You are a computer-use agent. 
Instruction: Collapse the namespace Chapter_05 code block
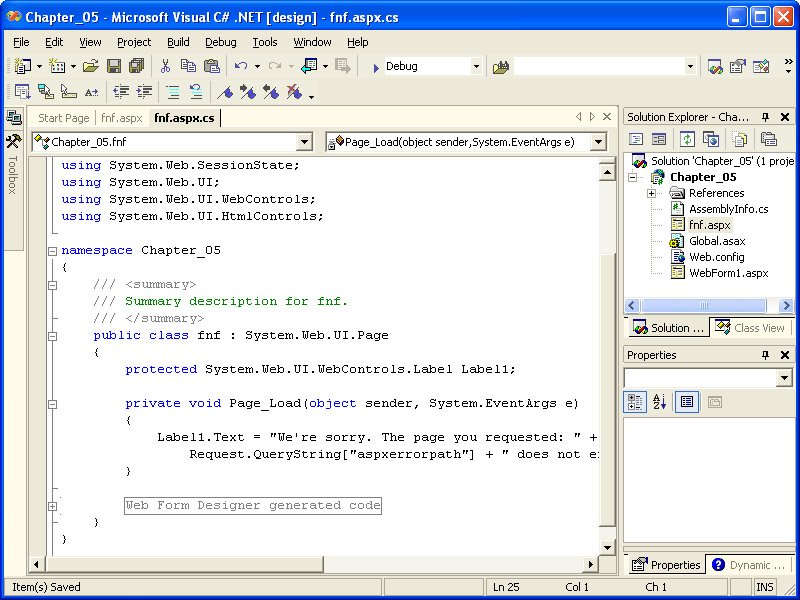[x=52, y=250]
